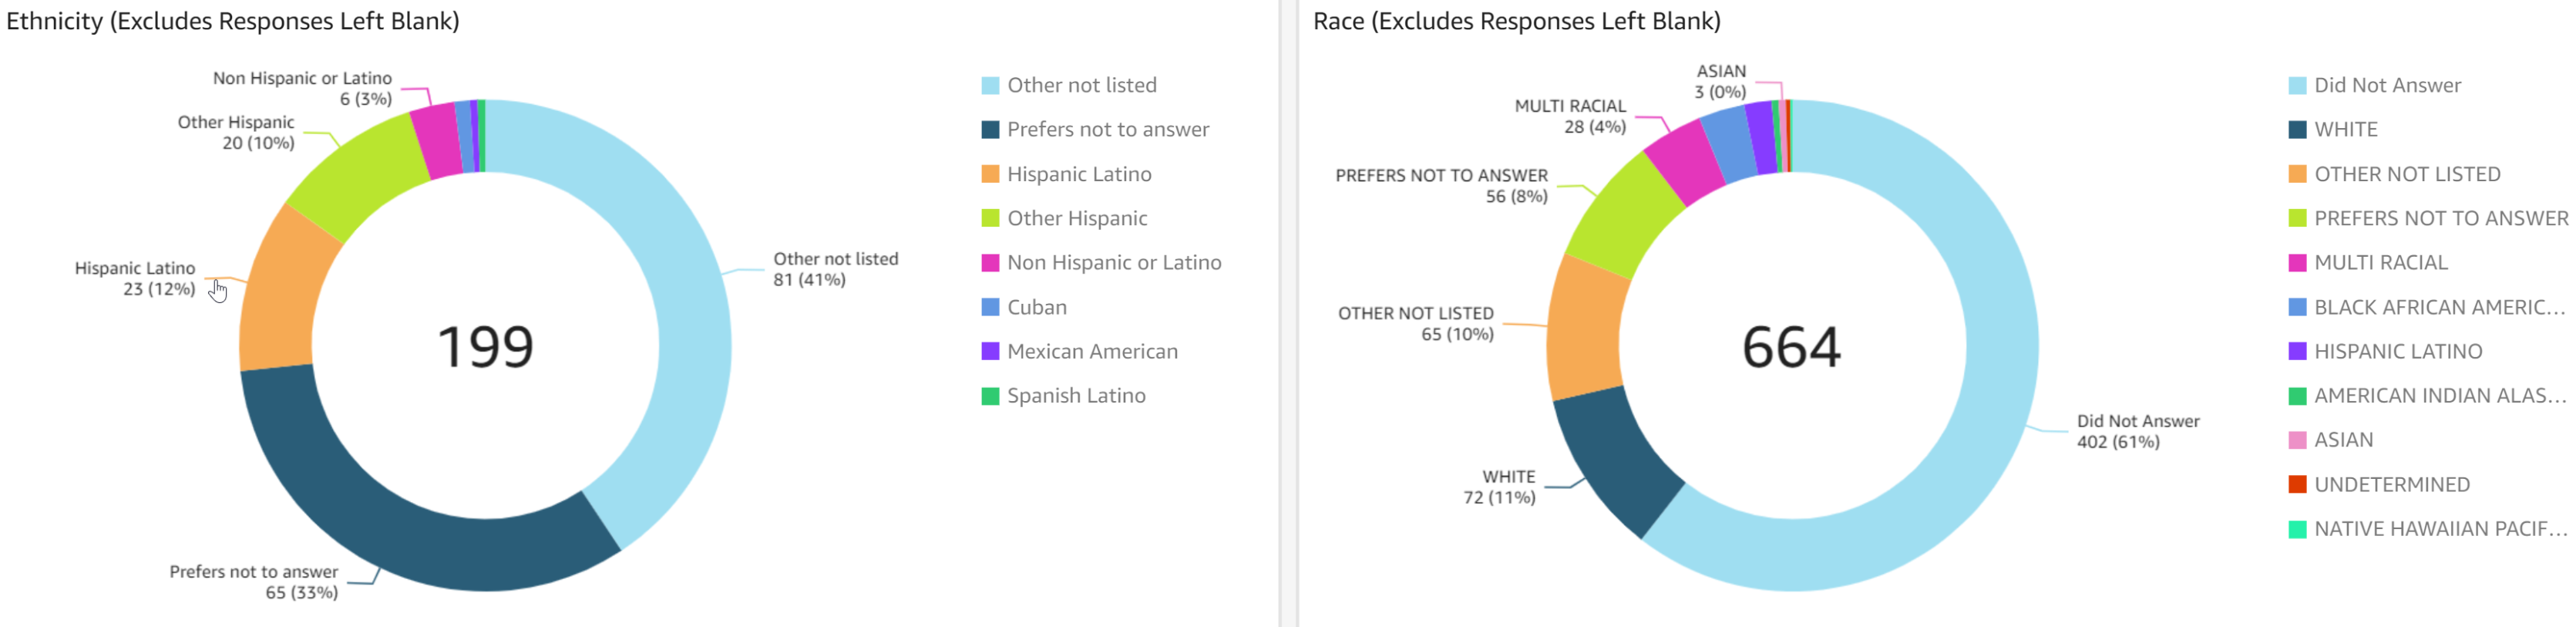Image resolution: width=2576 pixels, height=627 pixels.
Task: Click the ASIAN legend item
Action: point(2343,440)
